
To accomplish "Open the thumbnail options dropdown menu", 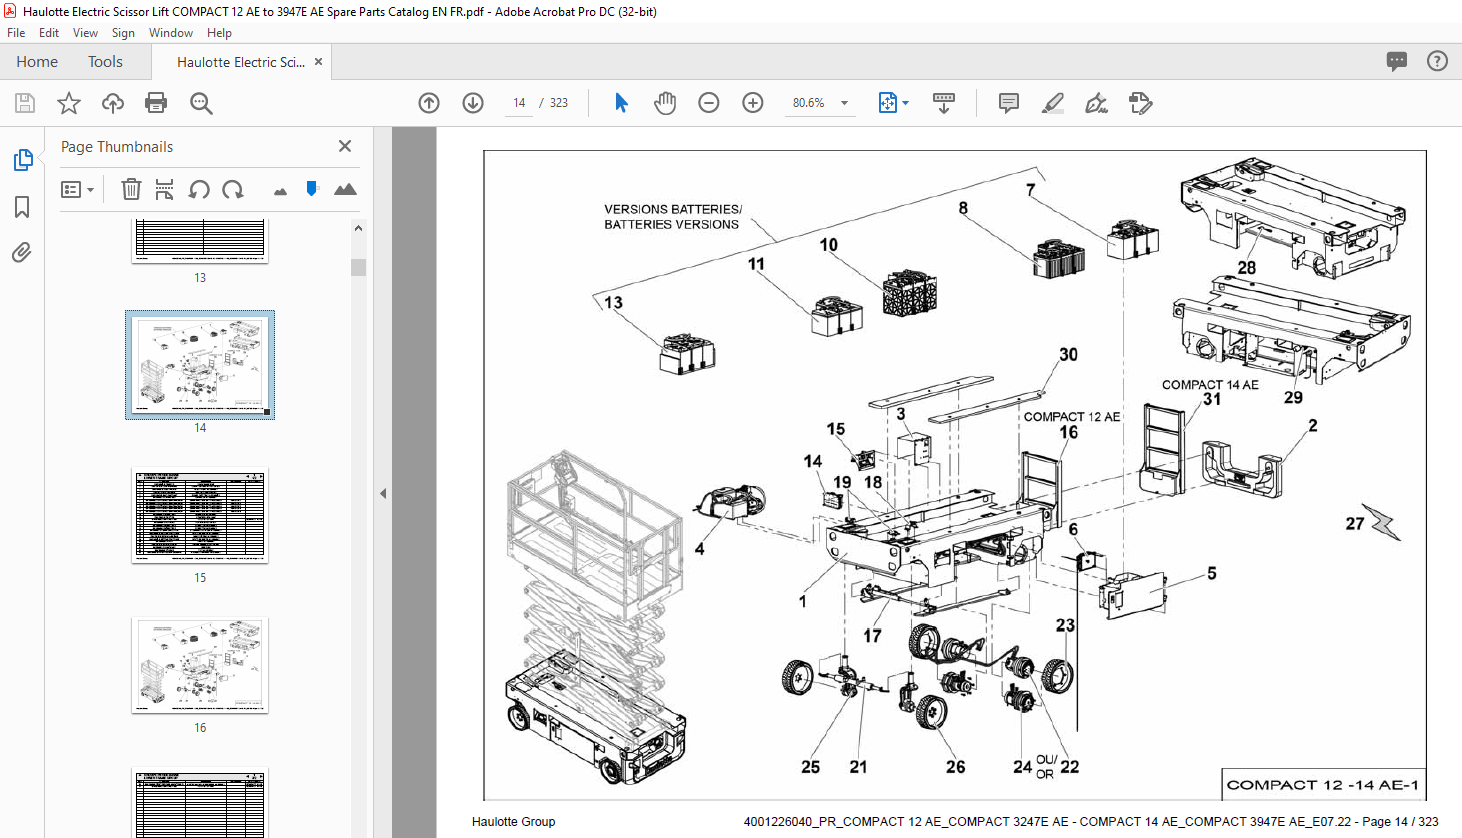I will [77, 189].
